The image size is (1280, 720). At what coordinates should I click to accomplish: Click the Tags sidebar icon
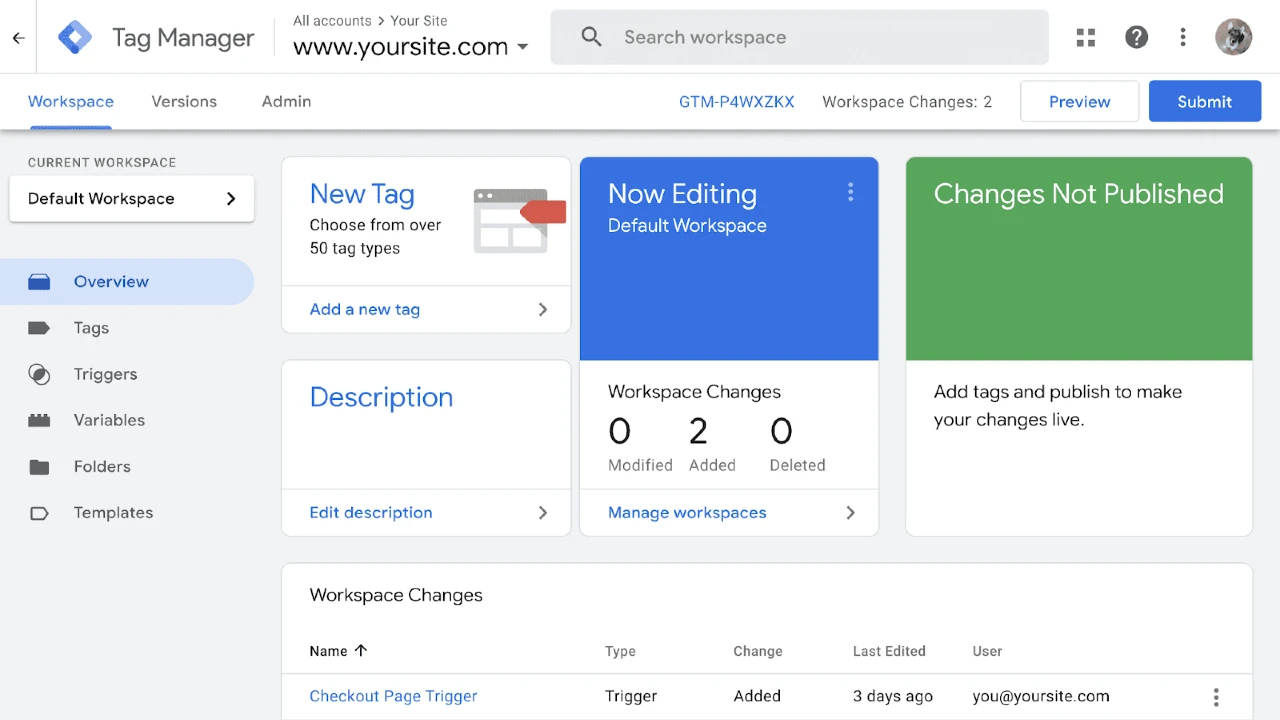[39, 328]
